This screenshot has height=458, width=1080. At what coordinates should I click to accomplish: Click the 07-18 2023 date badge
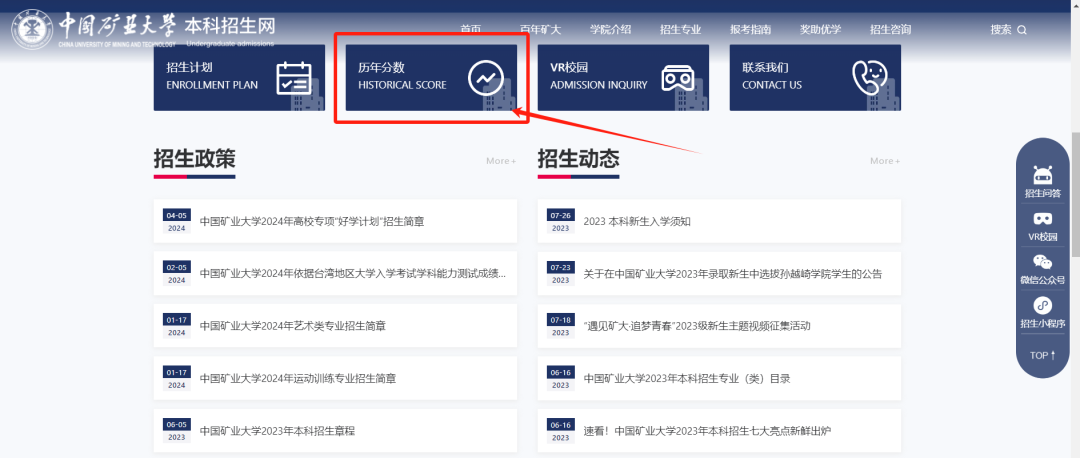point(561,326)
